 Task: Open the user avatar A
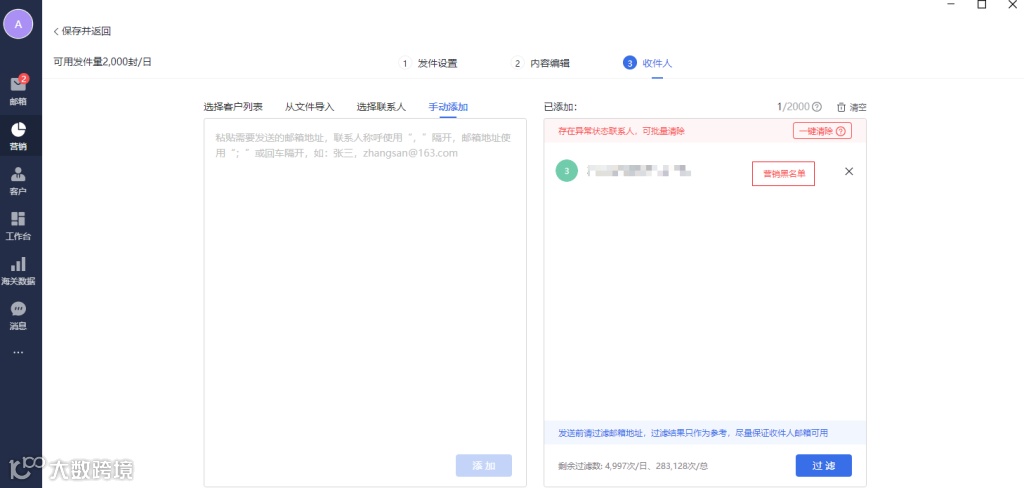(18, 24)
